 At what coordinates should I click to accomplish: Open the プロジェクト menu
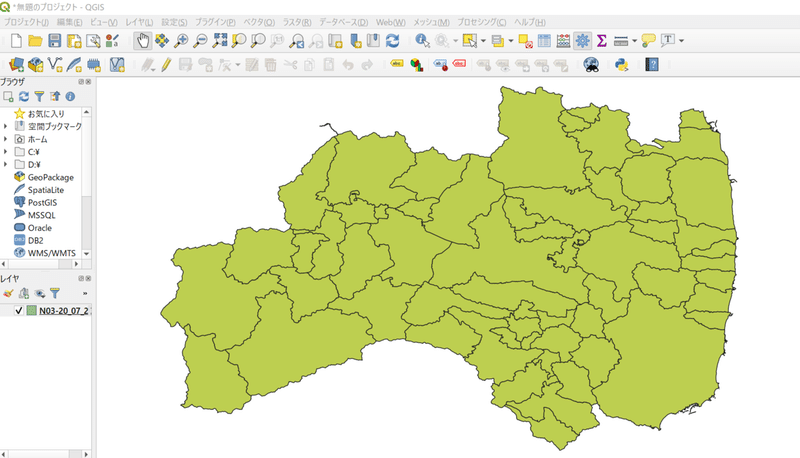[x=26, y=22]
